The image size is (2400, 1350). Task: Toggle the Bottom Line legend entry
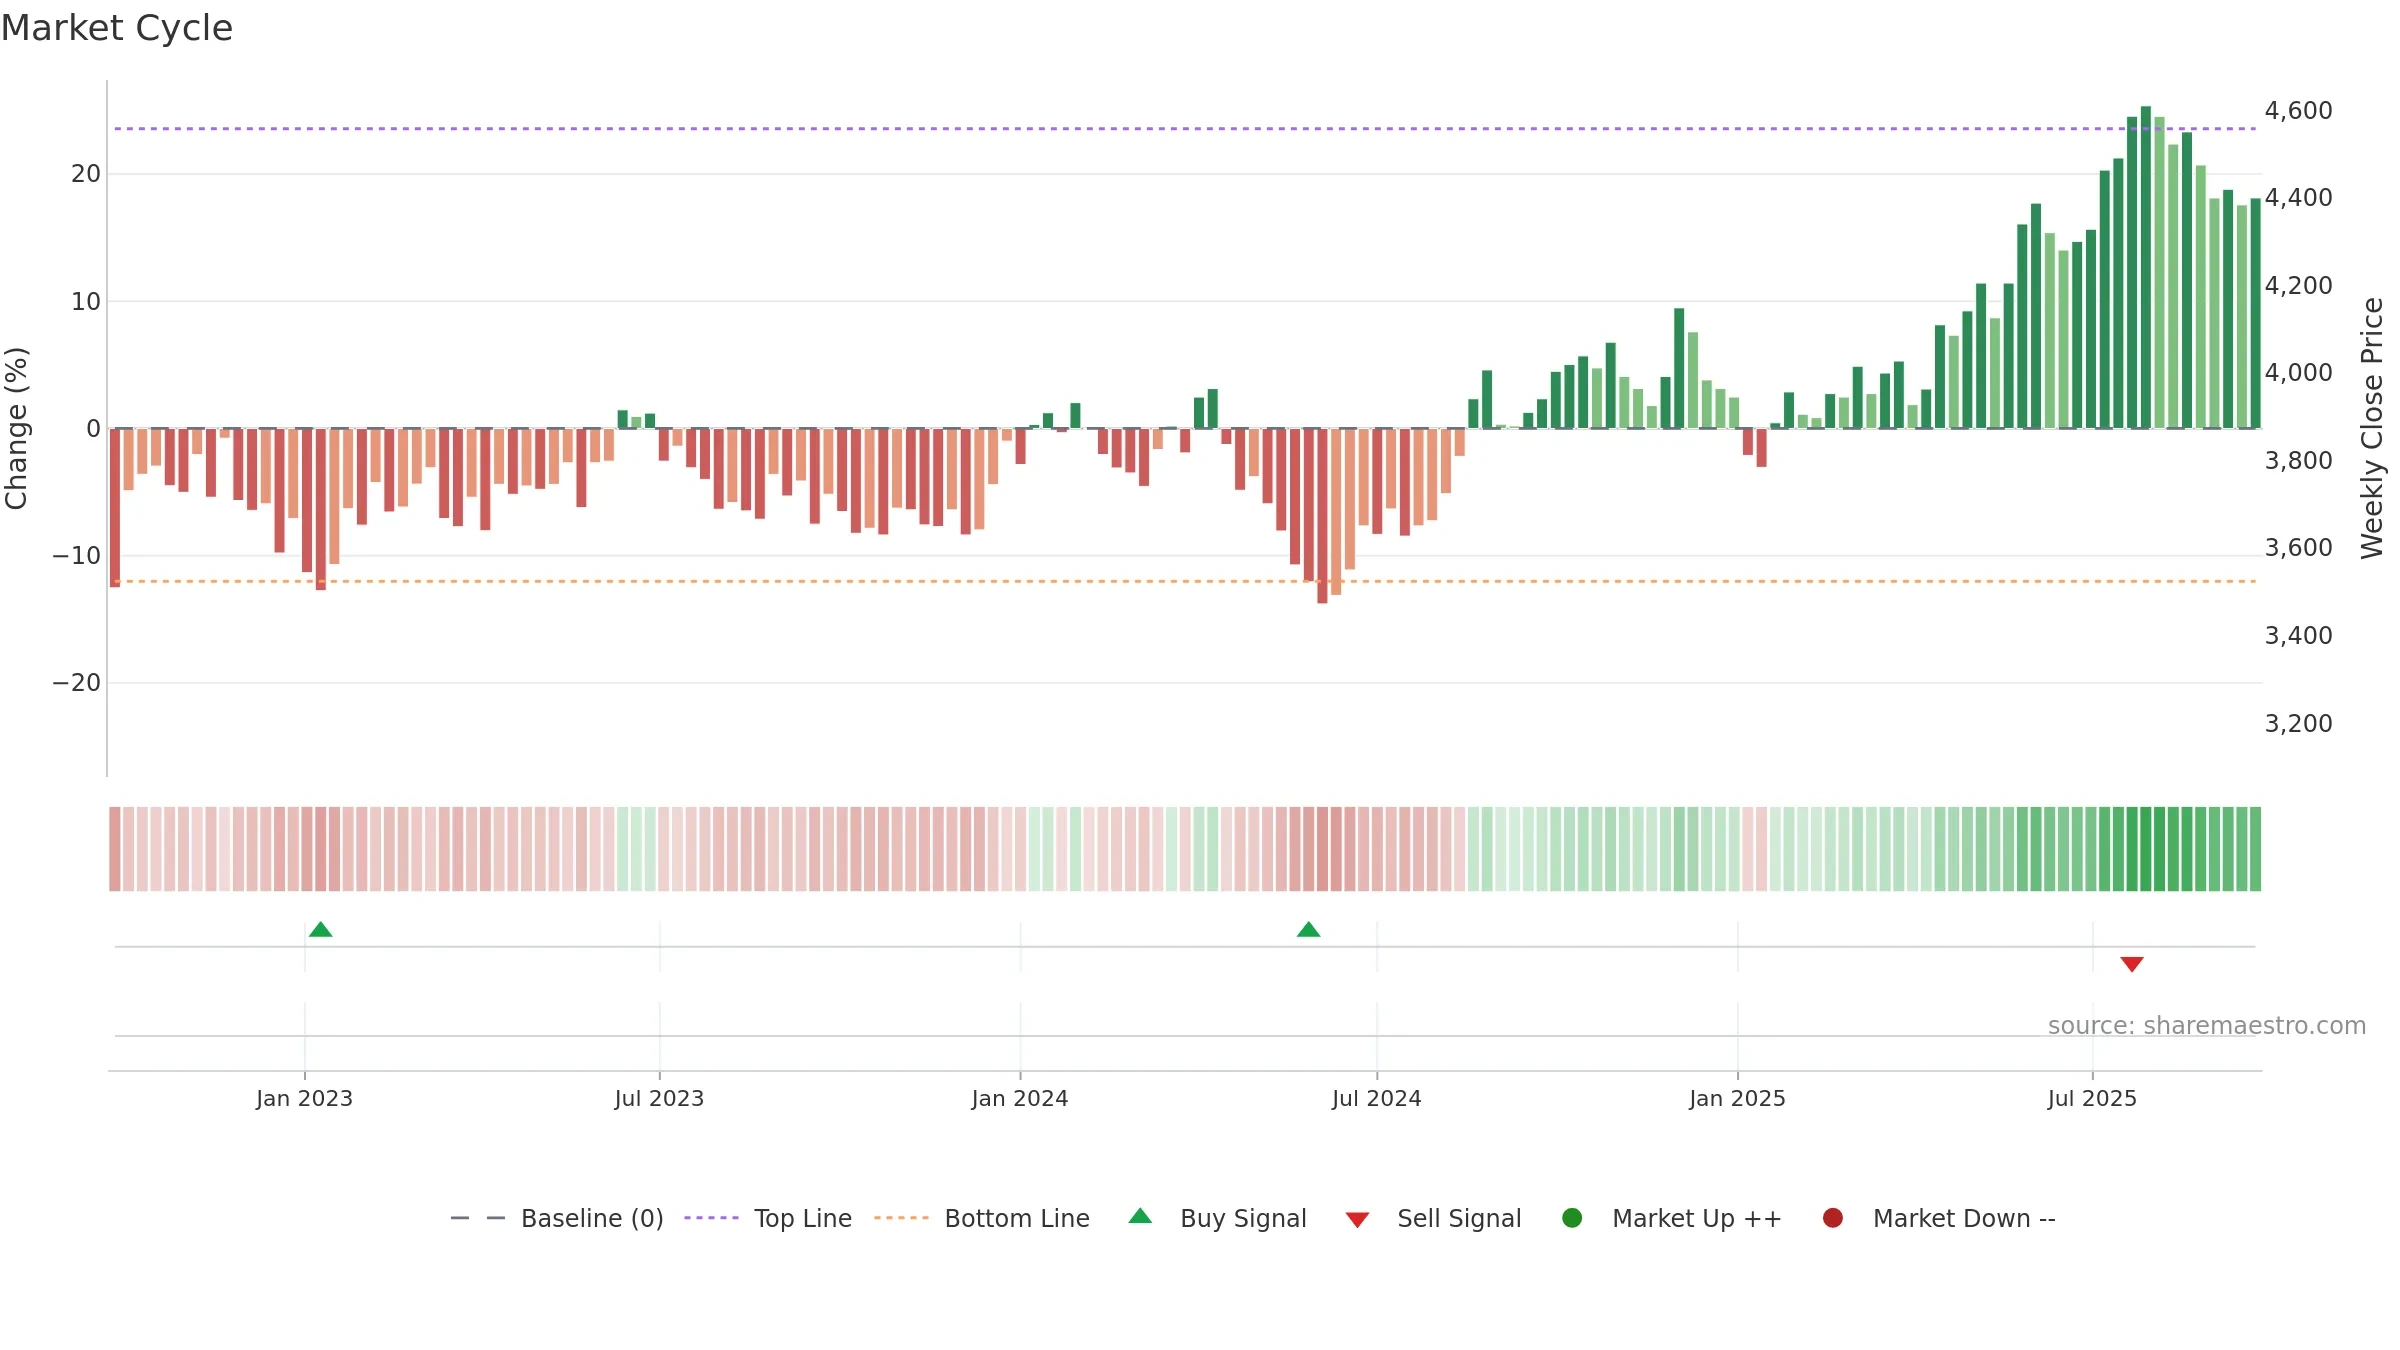click(x=981, y=1218)
